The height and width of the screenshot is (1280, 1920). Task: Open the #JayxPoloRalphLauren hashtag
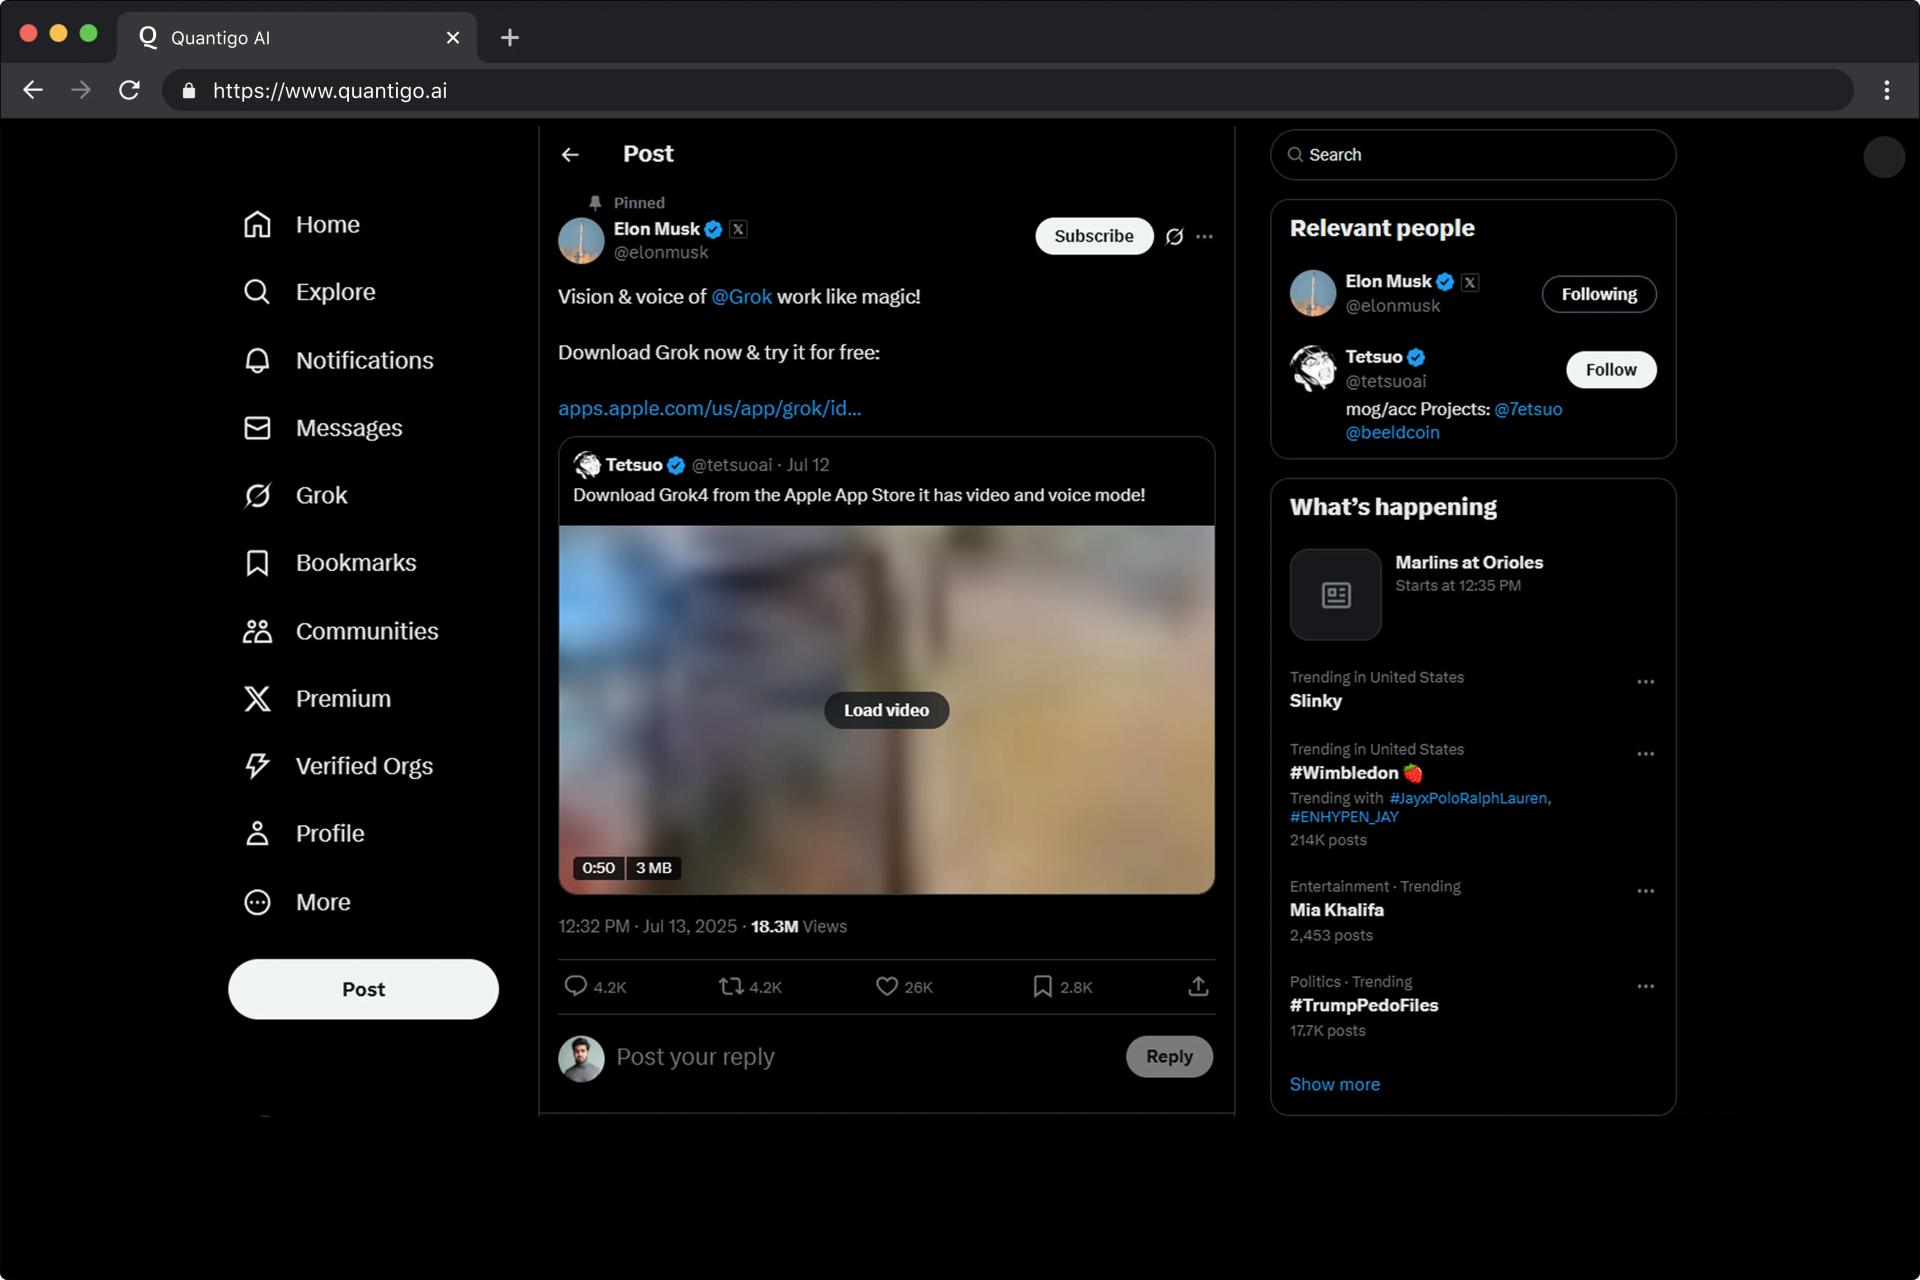pos(1470,798)
